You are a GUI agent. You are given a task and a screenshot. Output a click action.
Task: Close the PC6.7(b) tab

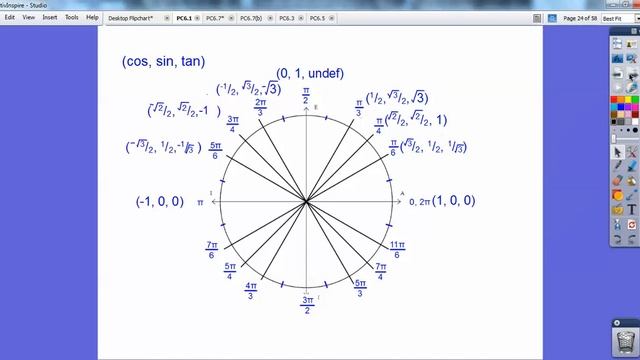point(270,18)
